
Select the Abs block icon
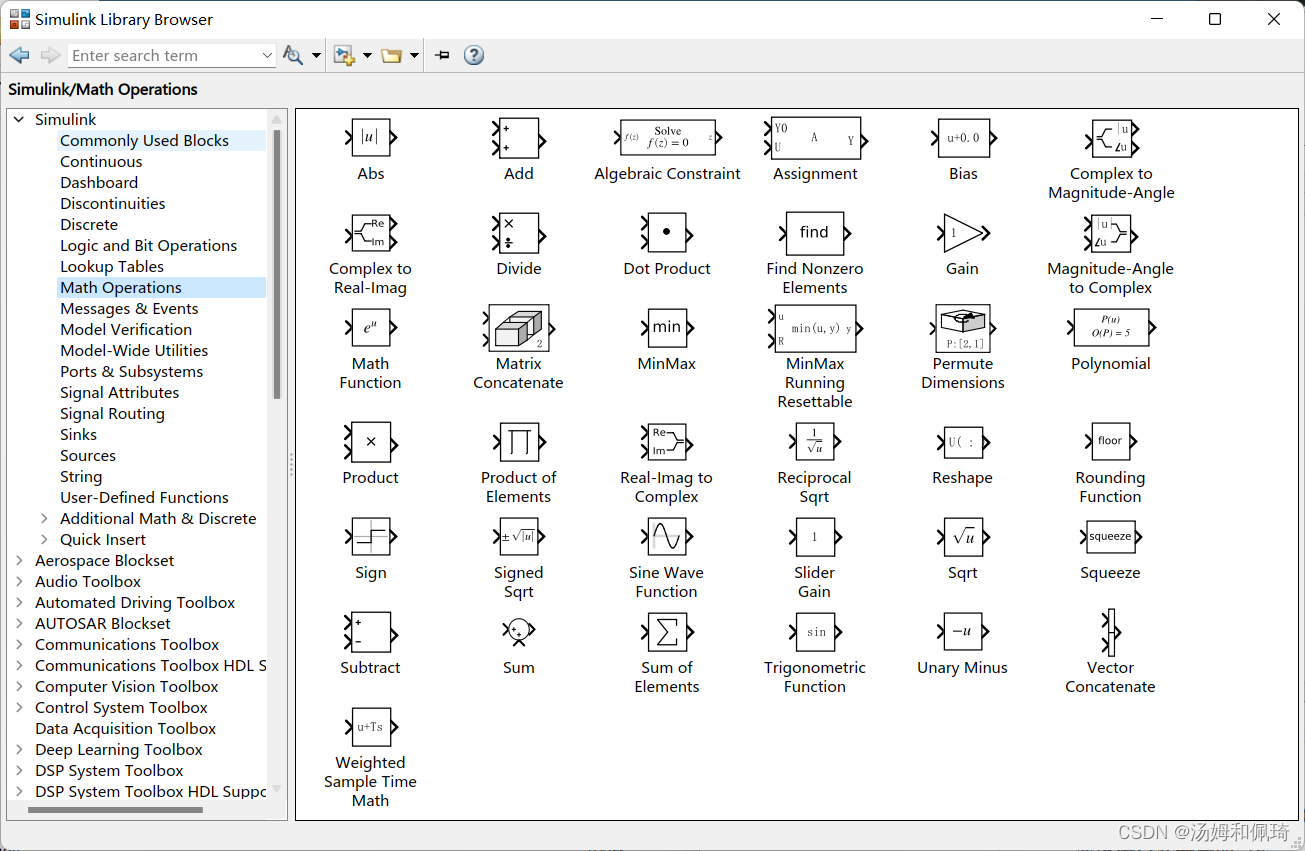tap(370, 138)
